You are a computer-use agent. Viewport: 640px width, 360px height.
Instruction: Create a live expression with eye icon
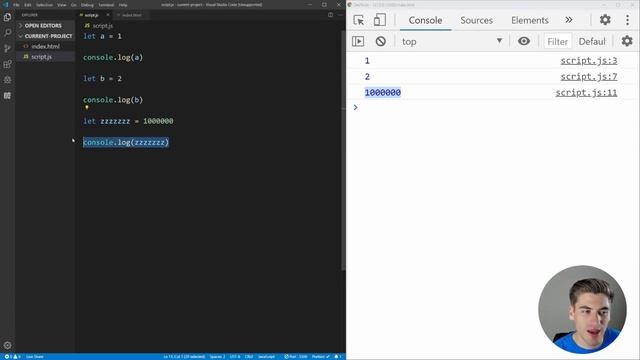point(524,41)
